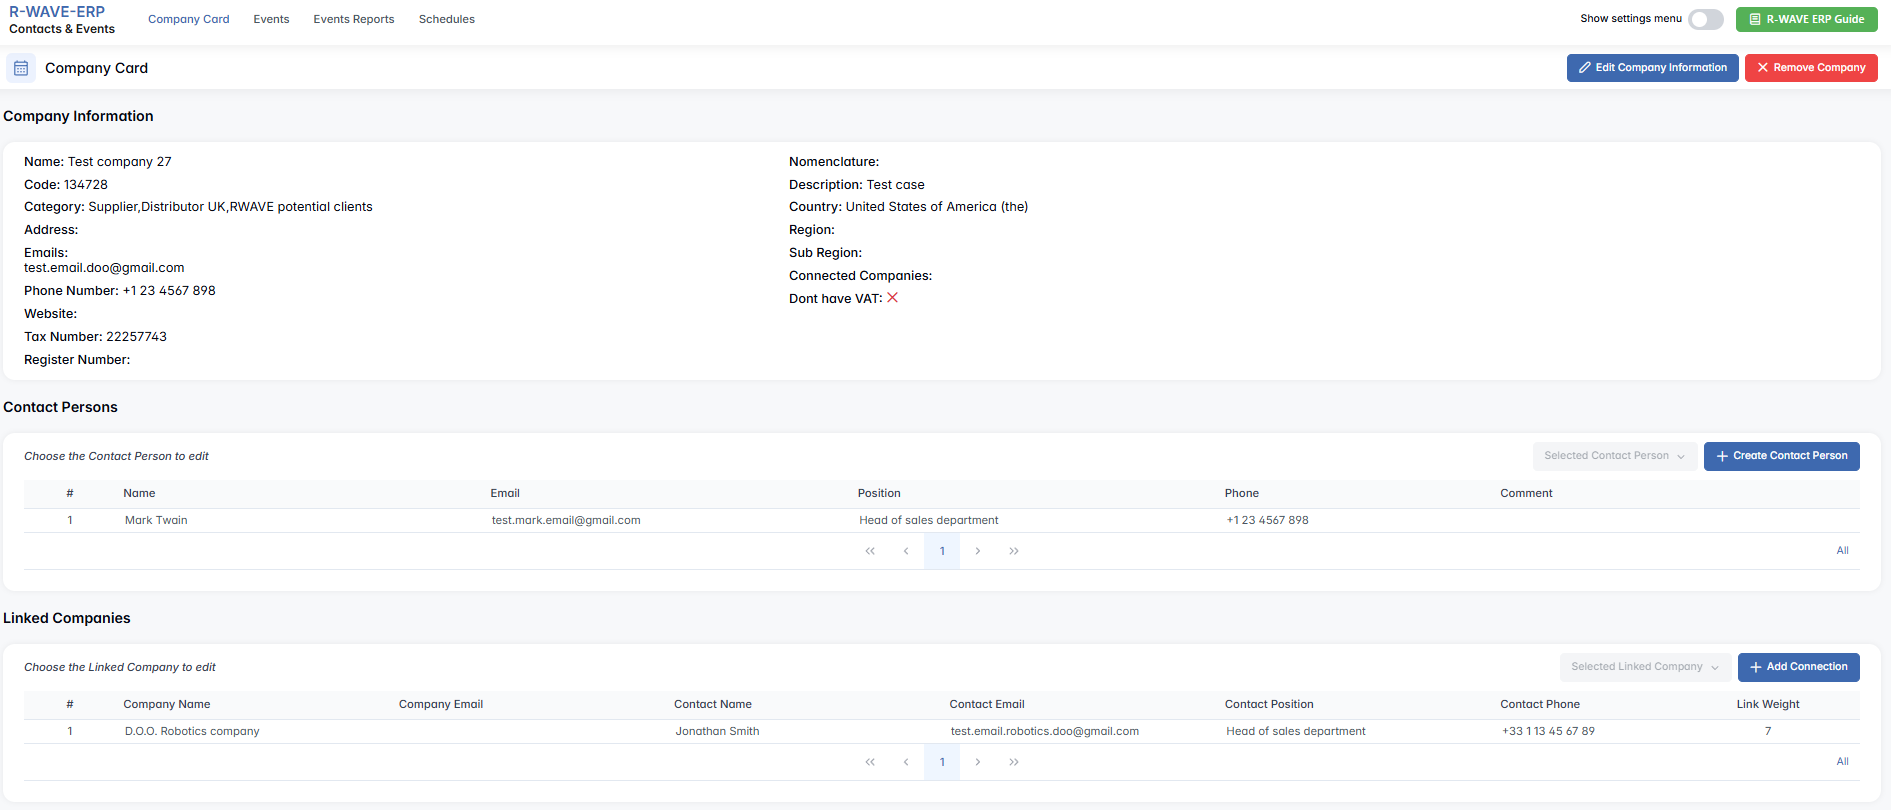Select the Mark Twain contact row
The height and width of the screenshot is (810, 1891).
[x=156, y=520]
